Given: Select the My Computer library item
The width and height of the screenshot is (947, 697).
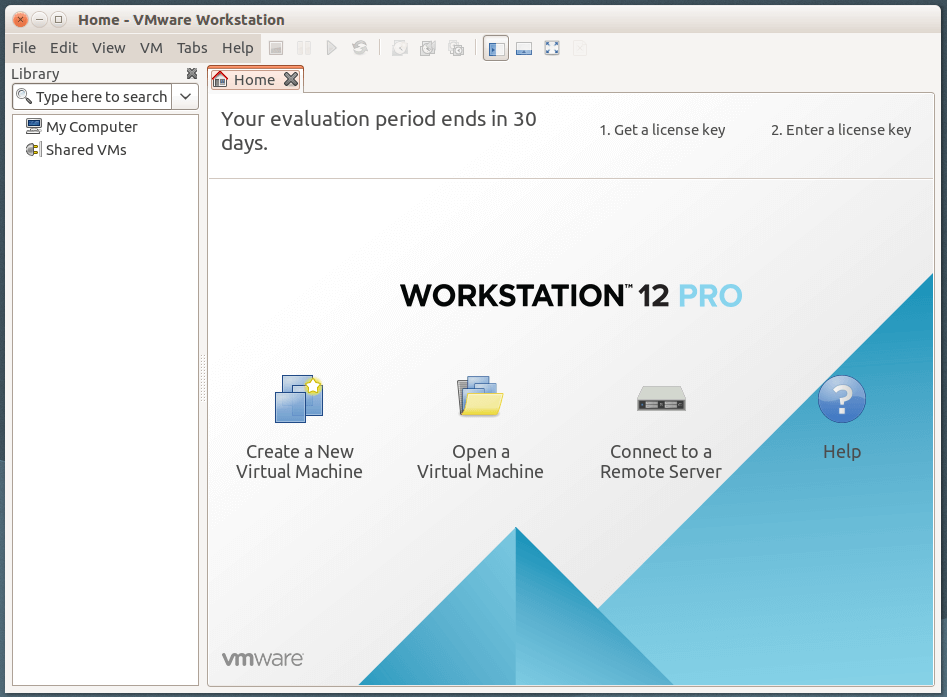Looking at the screenshot, I should click(91, 127).
